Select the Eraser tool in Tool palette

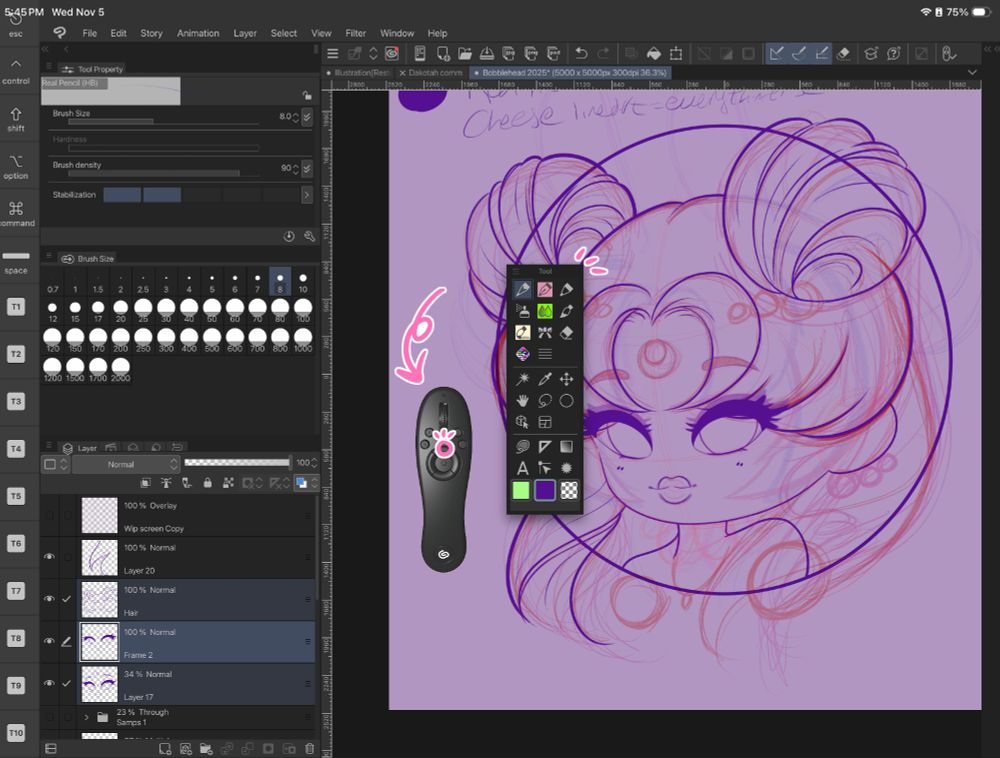[x=566, y=333]
